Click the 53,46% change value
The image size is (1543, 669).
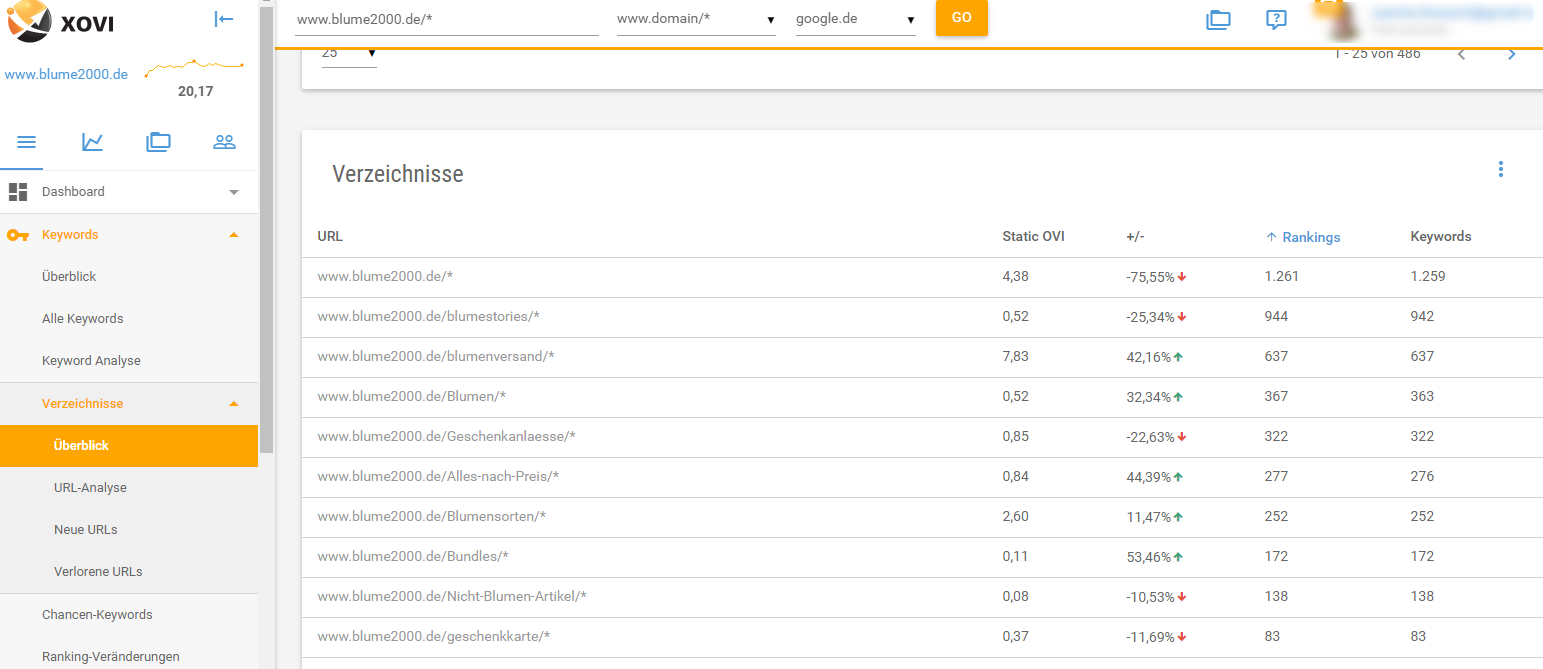click(x=1149, y=557)
